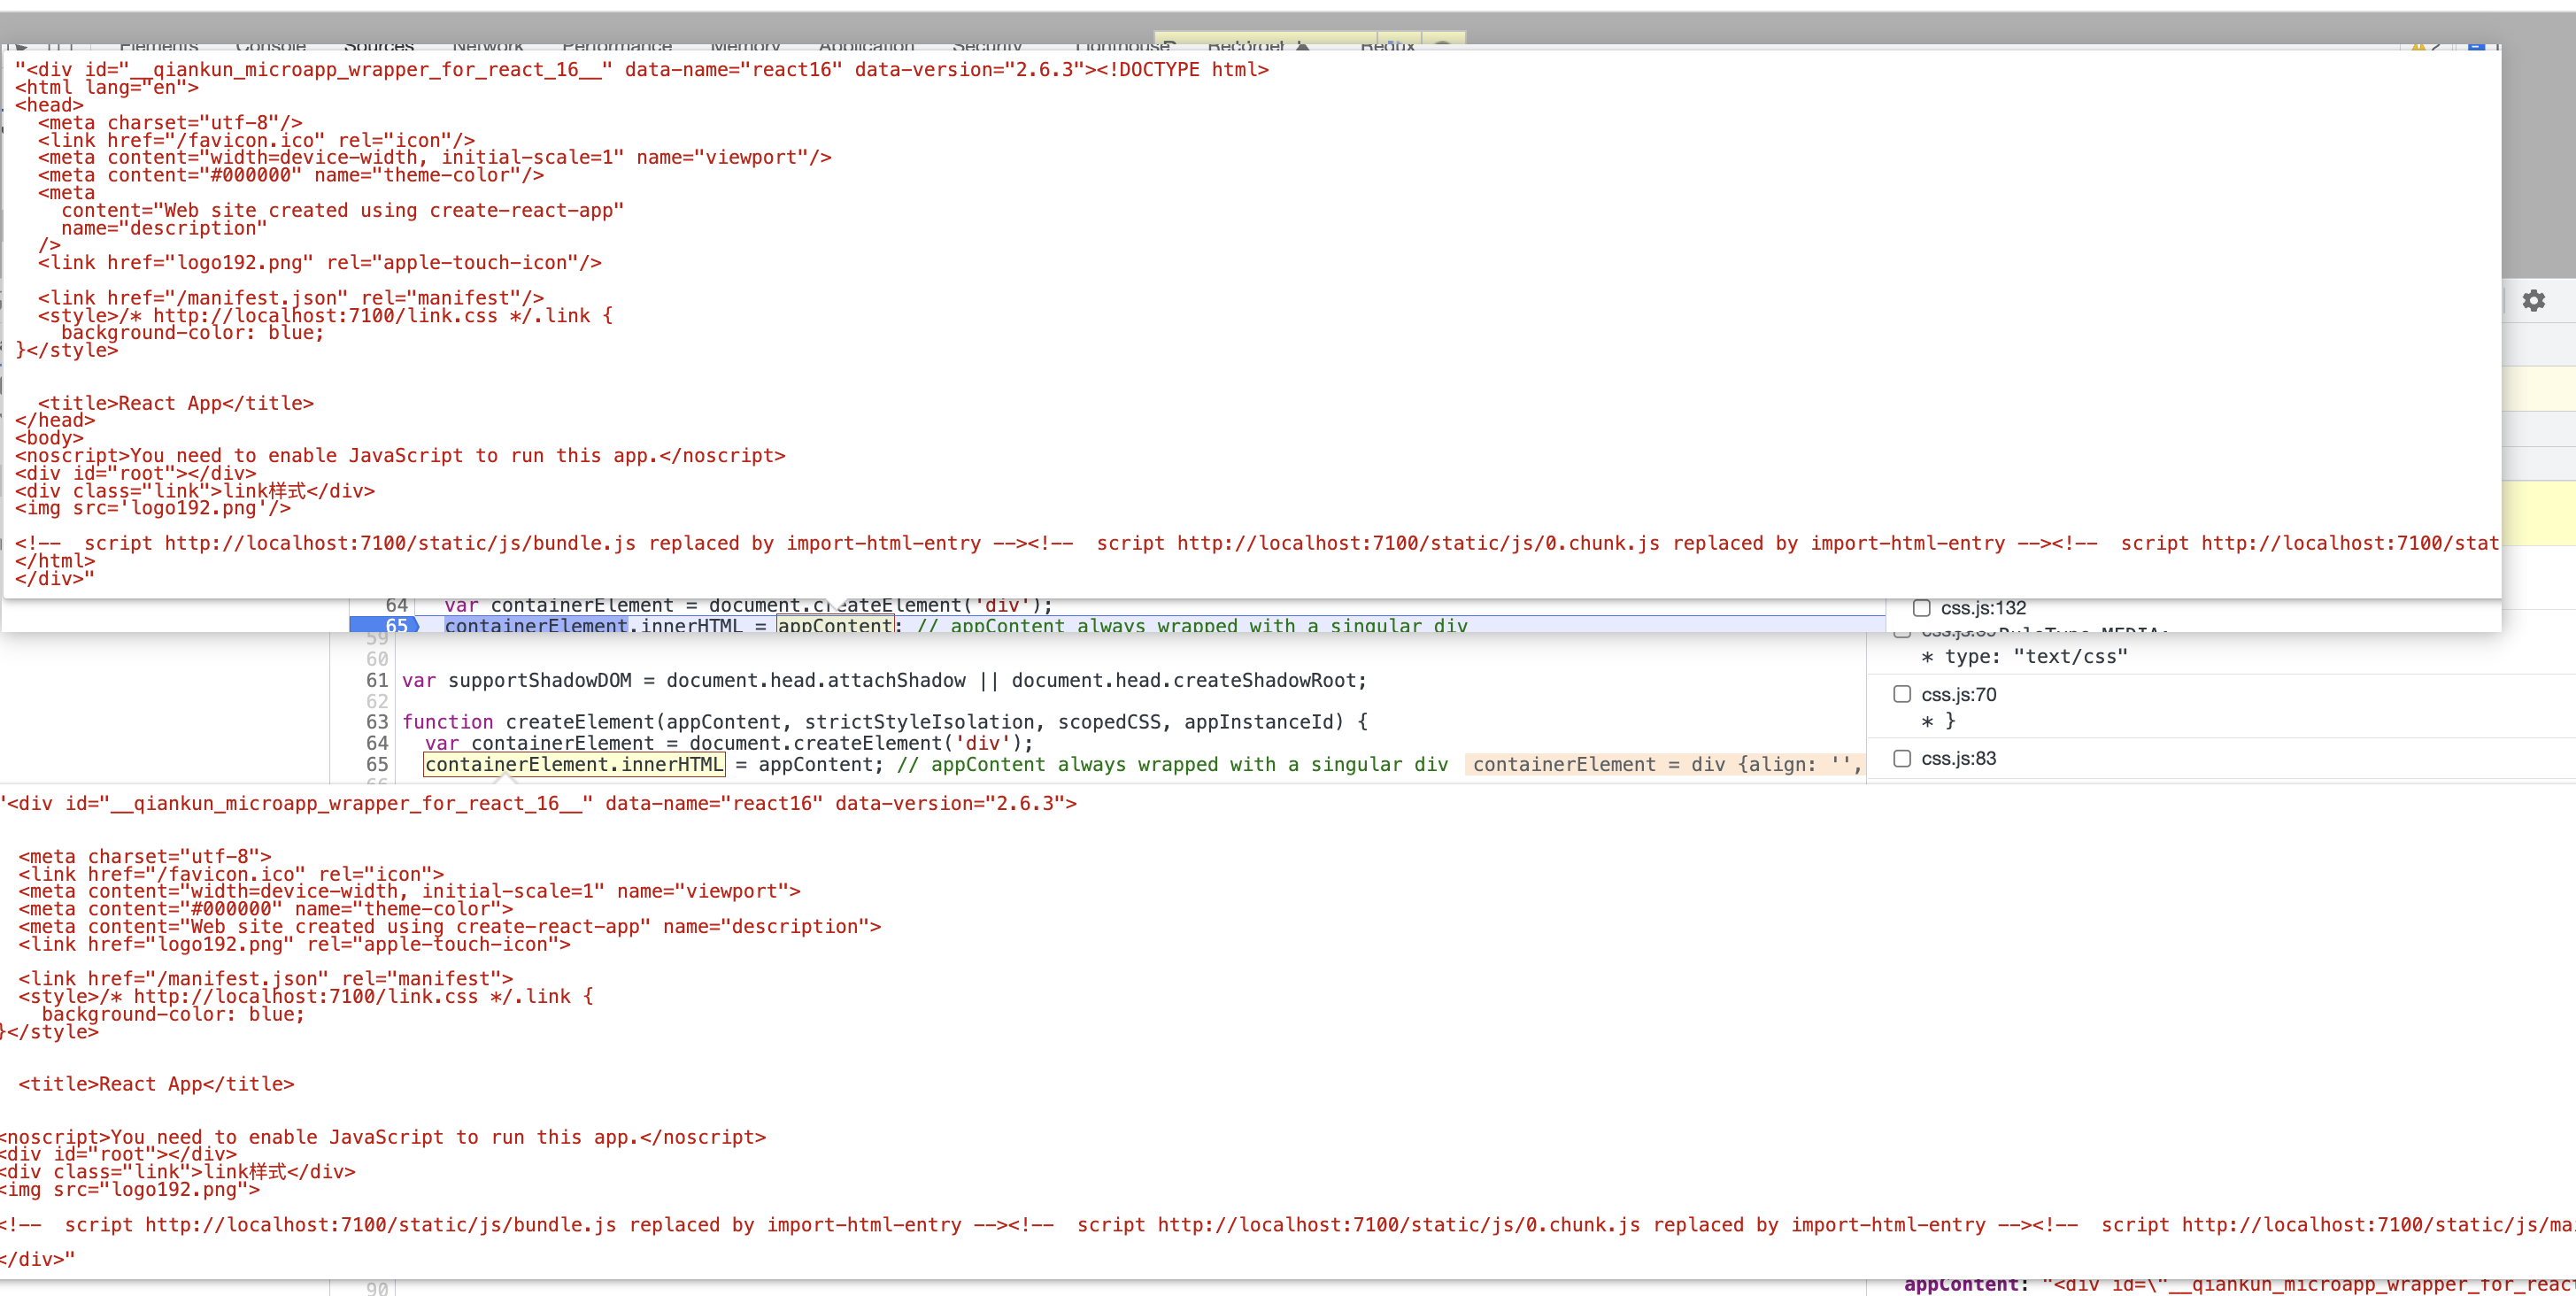Toggle the css.js:83 breakpoint checkbox
Image resolution: width=2576 pixels, height=1296 pixels.
click(x=1902, y=758)
